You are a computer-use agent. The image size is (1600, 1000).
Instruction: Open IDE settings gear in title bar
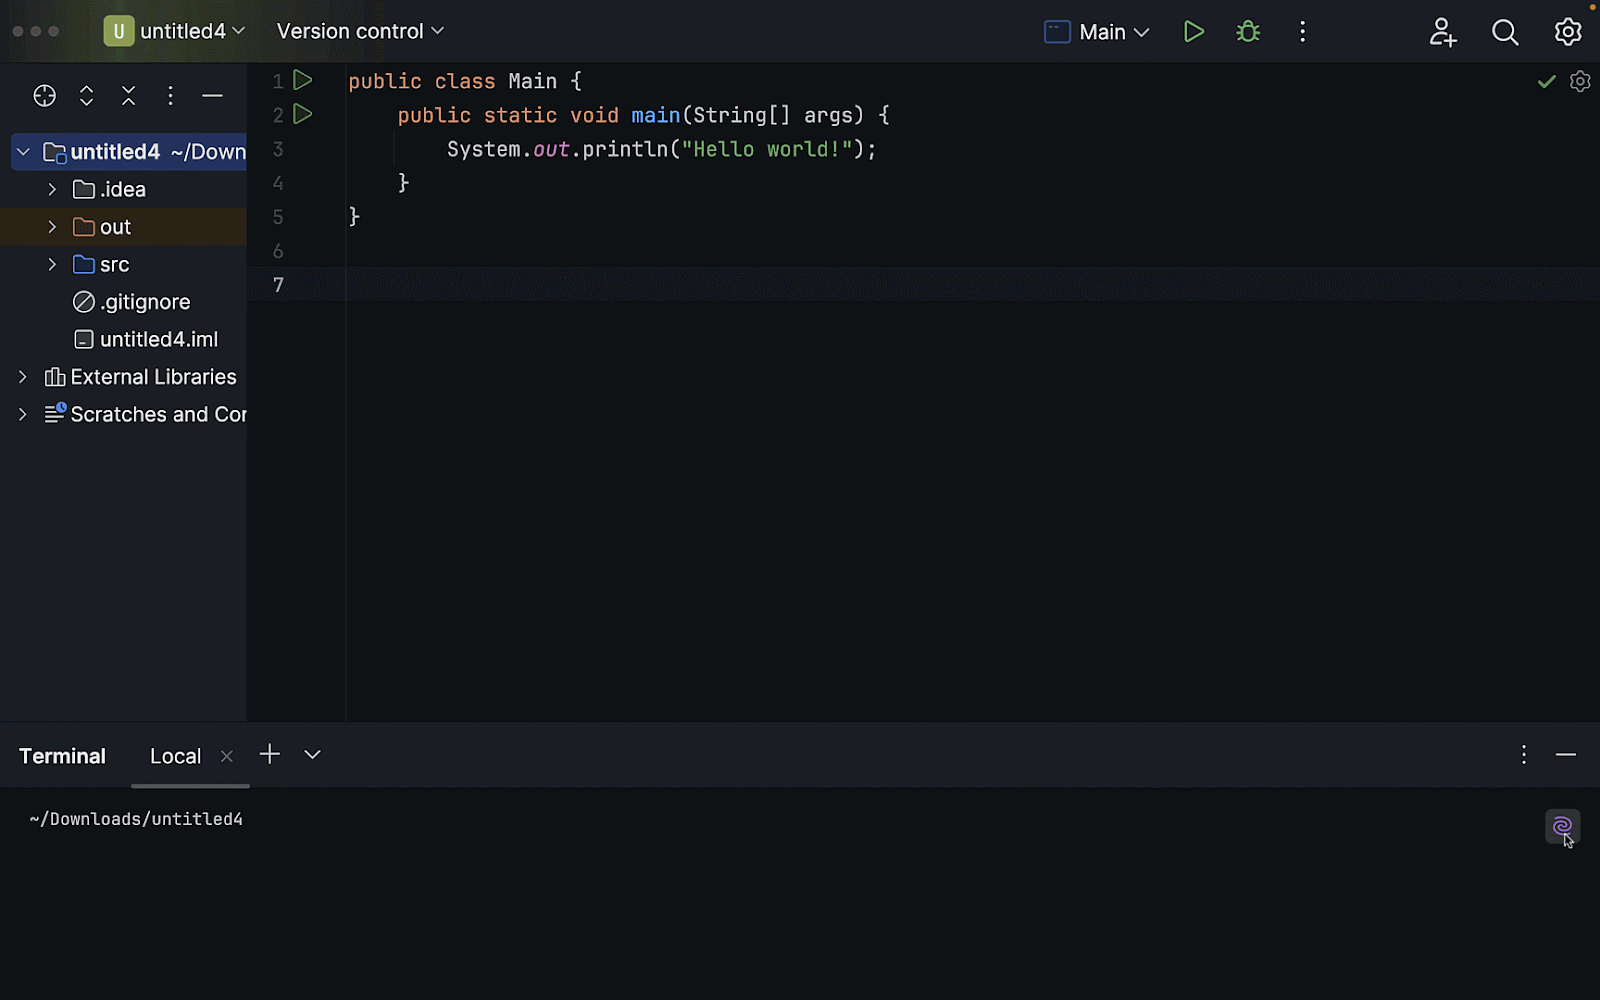coord(1568,32)
